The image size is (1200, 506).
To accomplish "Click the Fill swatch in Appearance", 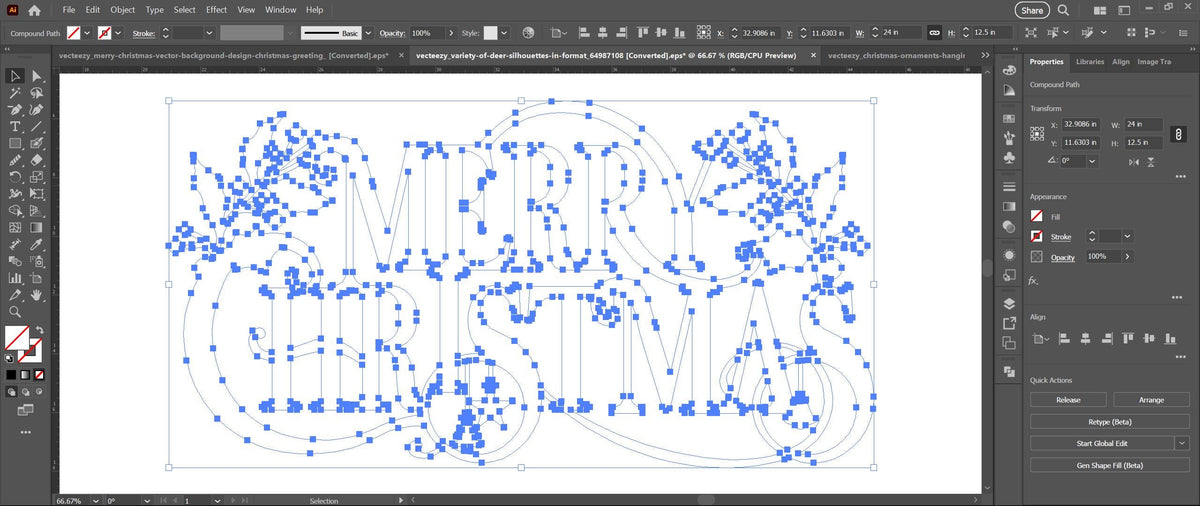I will pyautogui.click(x=1037, y=216).
